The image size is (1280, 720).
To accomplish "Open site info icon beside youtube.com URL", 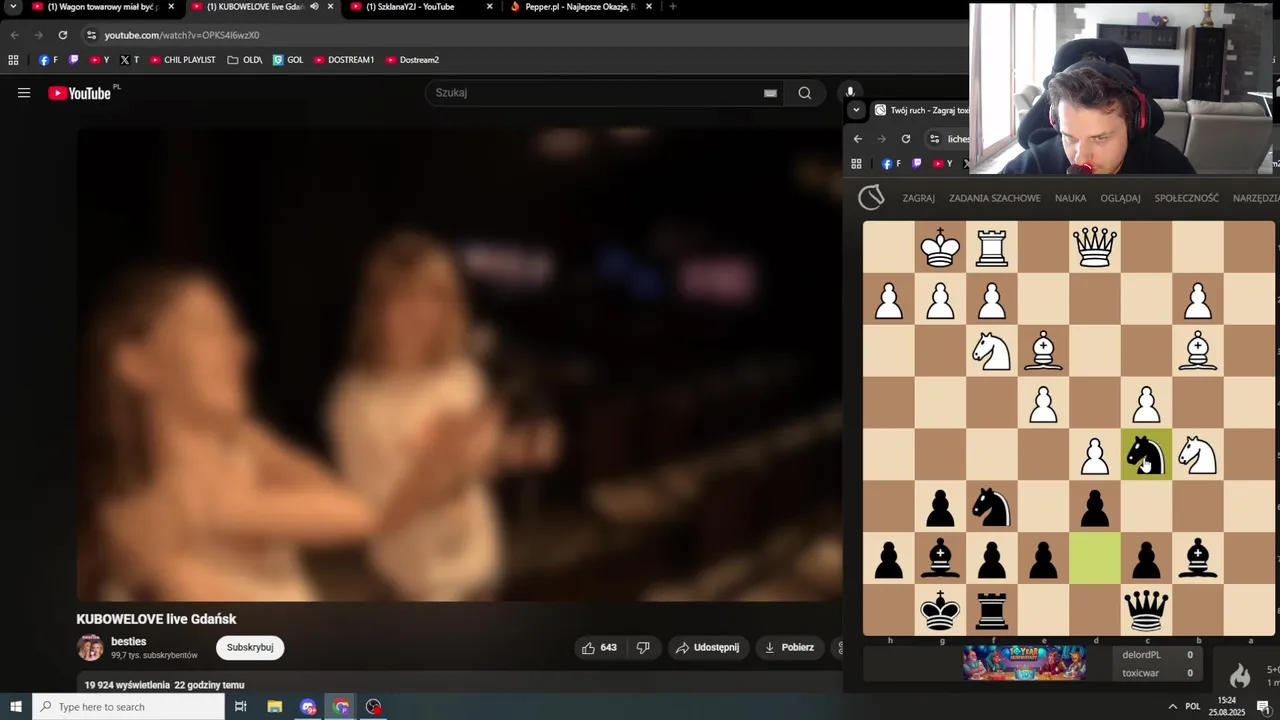I will coord(91,35).
